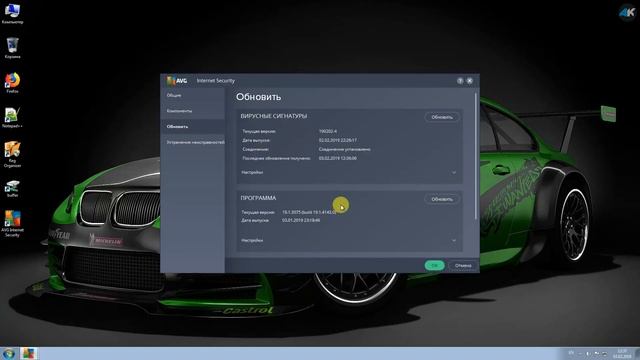Close the AVG settings window
Viewport: 640px width, 360px height.
pos(470,81)
